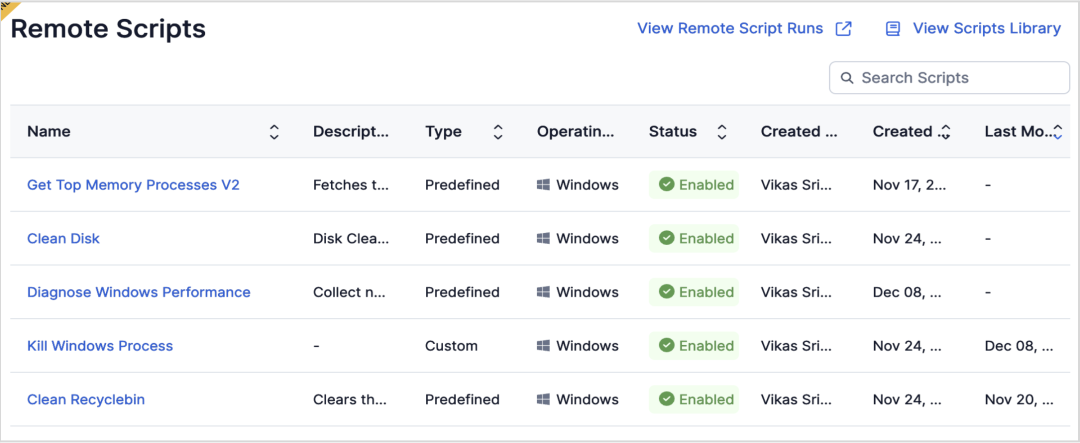Click the green check icon in the Get Top Memory Processes V2 row
Screen dimensions: 1080x443
pyautogui.click(x=666, y=185)
